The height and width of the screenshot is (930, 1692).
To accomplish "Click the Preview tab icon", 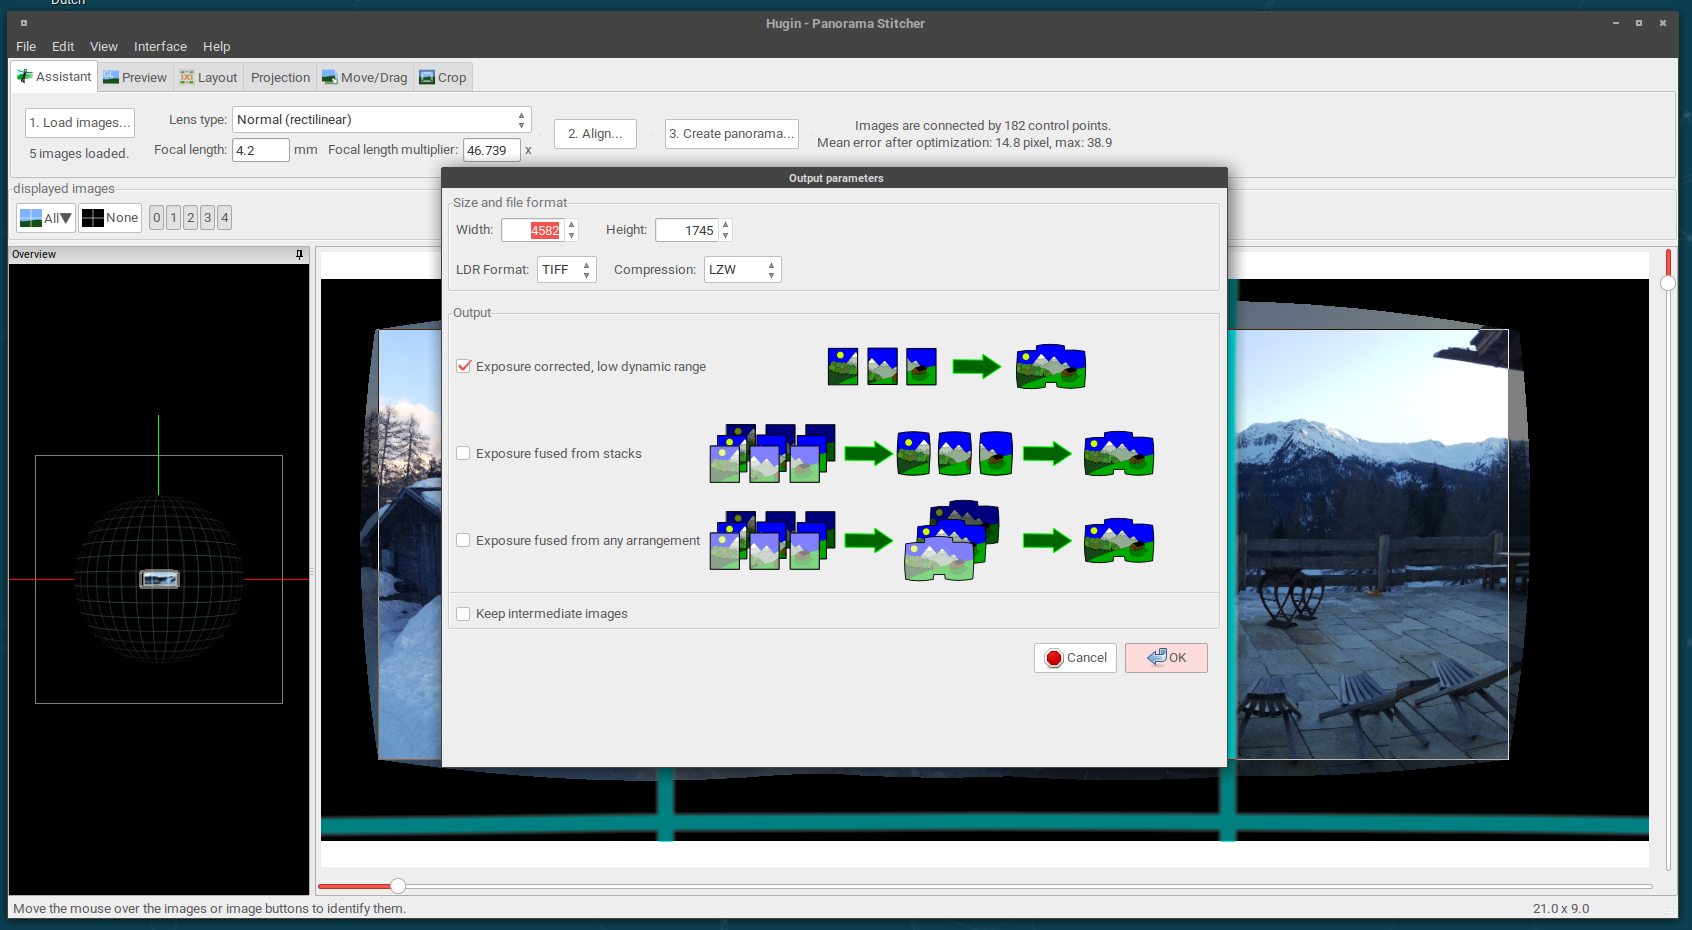I will 111,78.
